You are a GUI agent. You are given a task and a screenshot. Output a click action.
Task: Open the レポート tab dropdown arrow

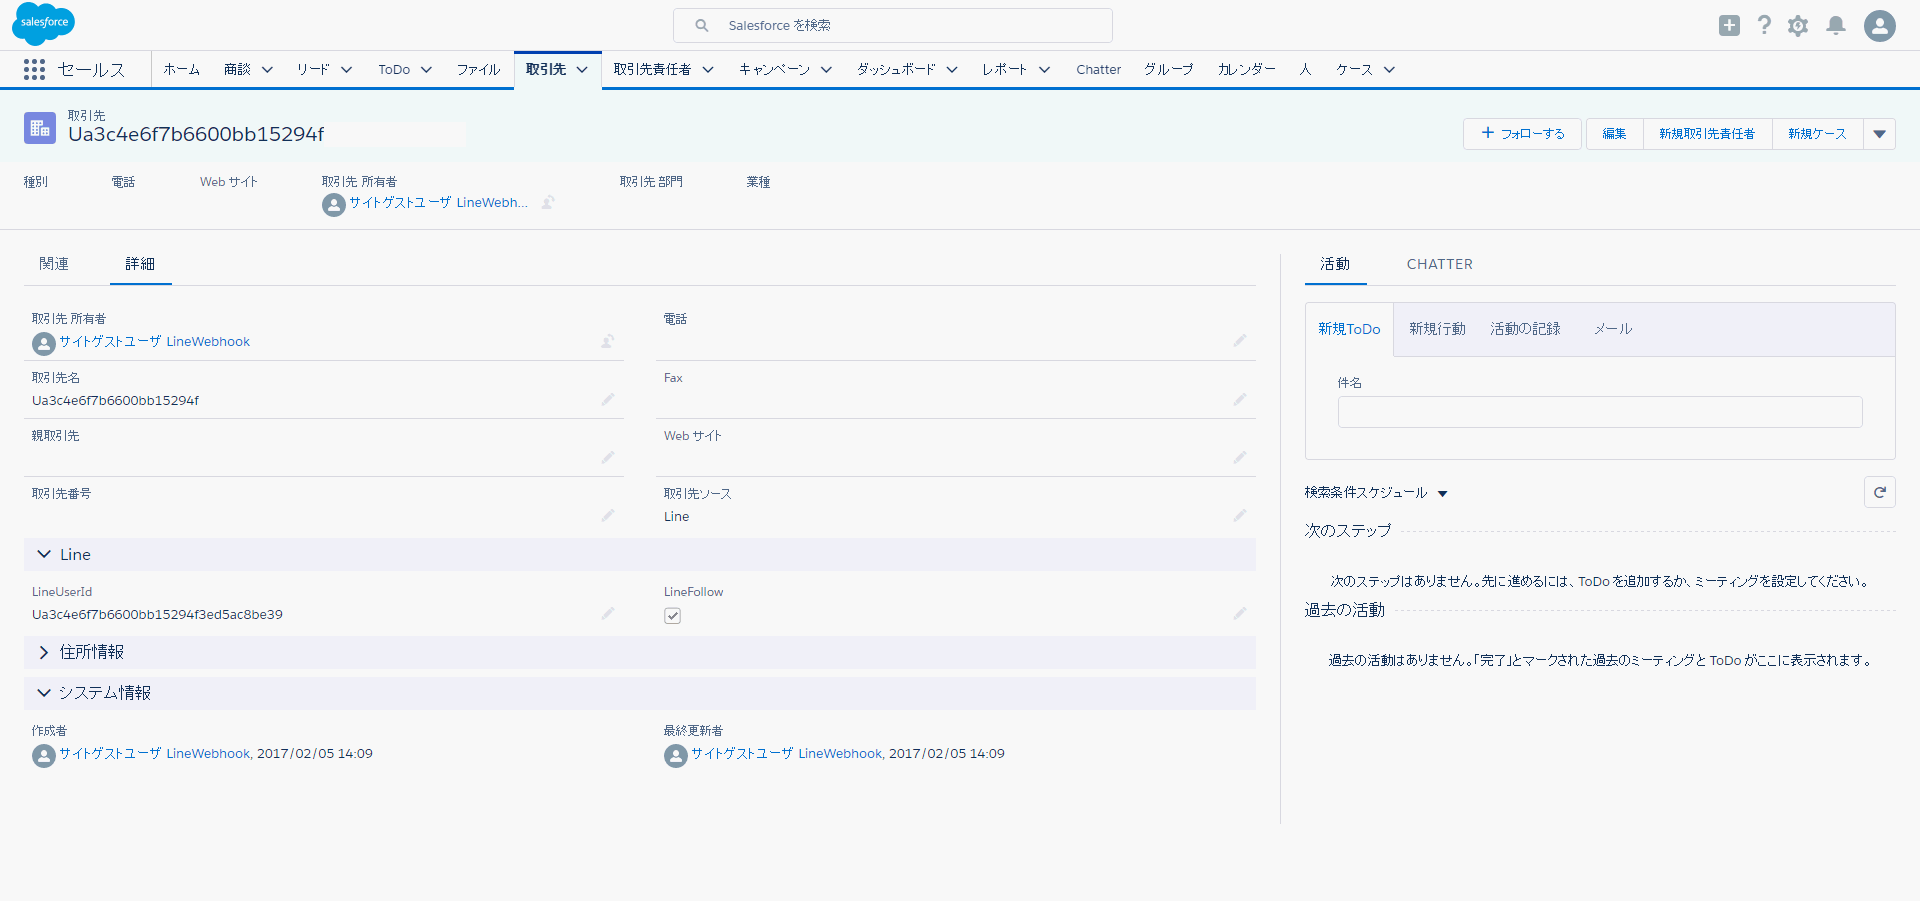[1044, 70]
